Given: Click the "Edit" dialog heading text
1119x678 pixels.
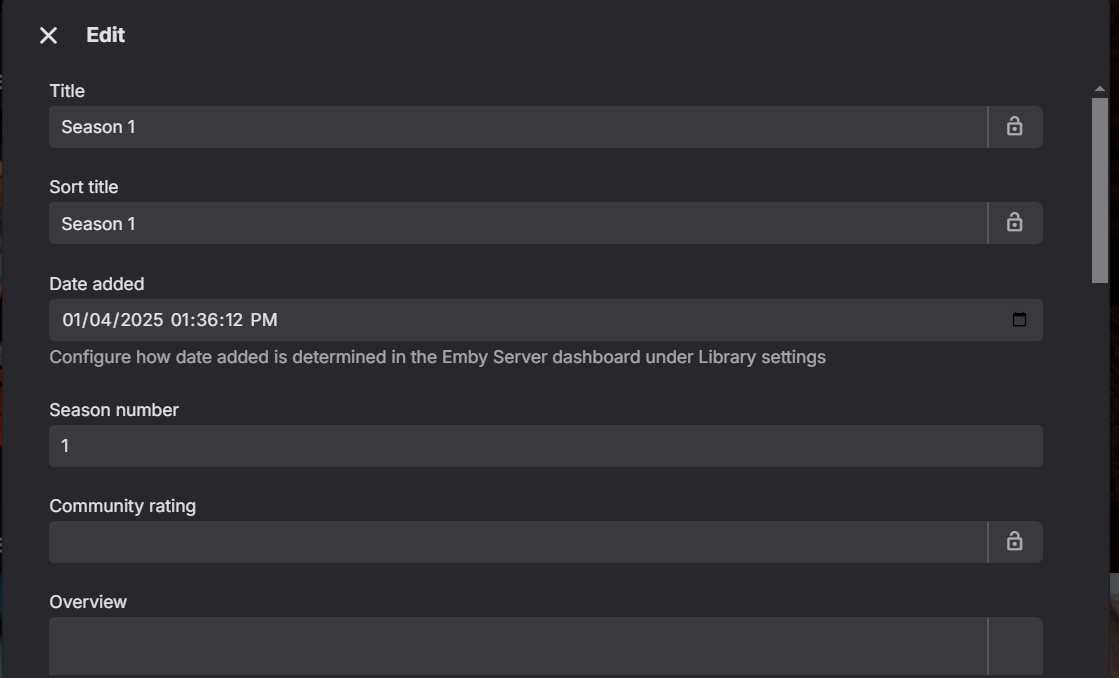Looking at the screenshot, I should pos(105,36).
